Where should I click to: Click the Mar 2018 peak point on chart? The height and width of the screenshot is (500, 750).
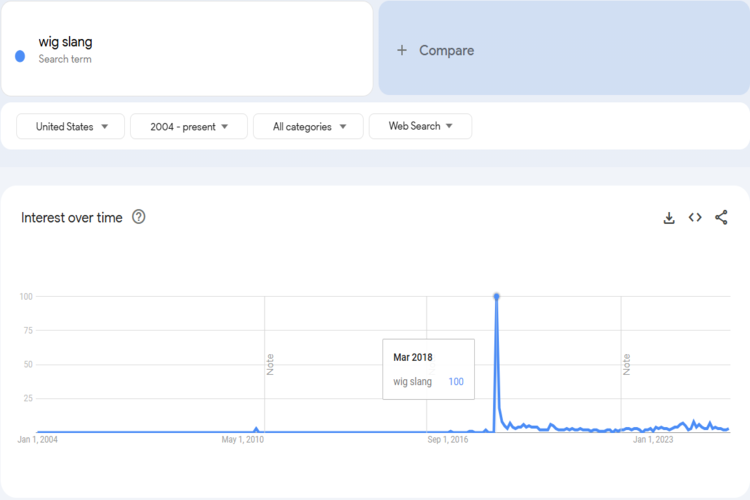[496, 297]
